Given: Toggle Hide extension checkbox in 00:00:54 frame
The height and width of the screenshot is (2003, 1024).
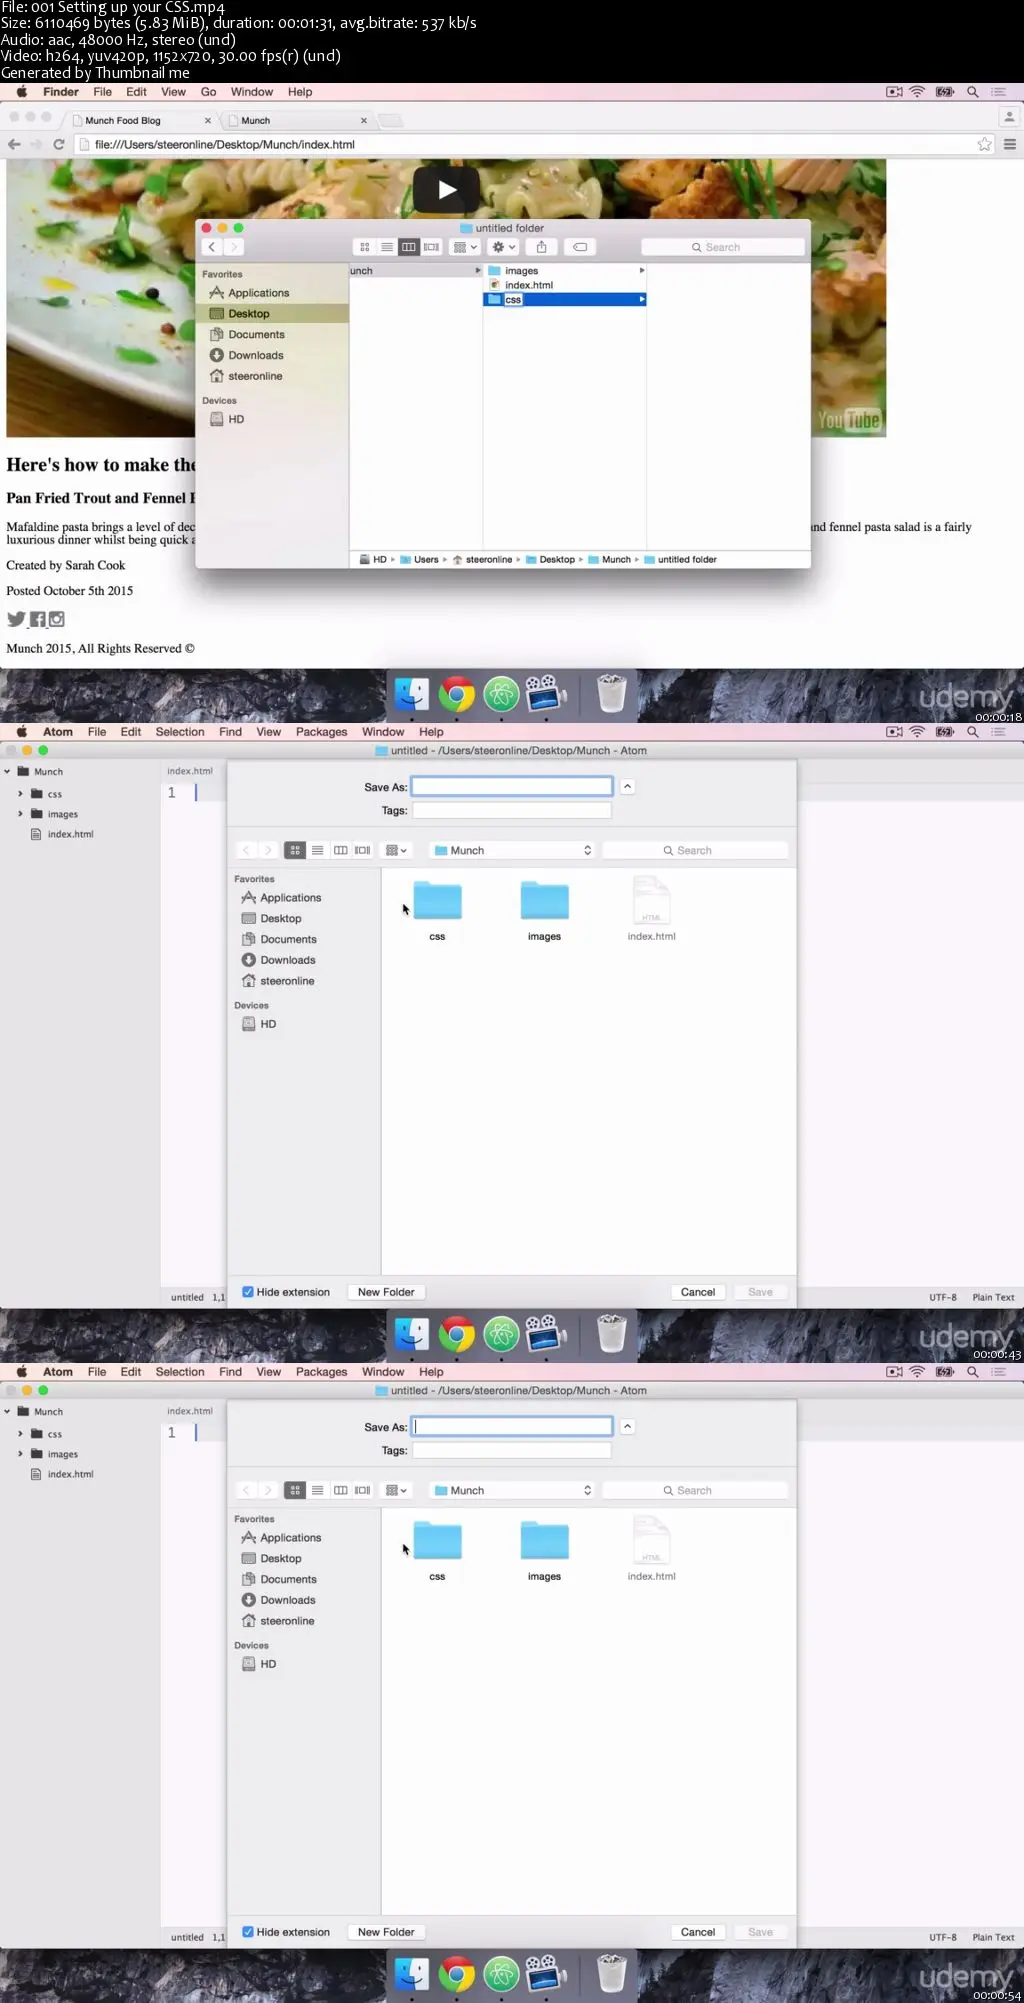Looking at the screenshot, I should [x=248, y=1932].
